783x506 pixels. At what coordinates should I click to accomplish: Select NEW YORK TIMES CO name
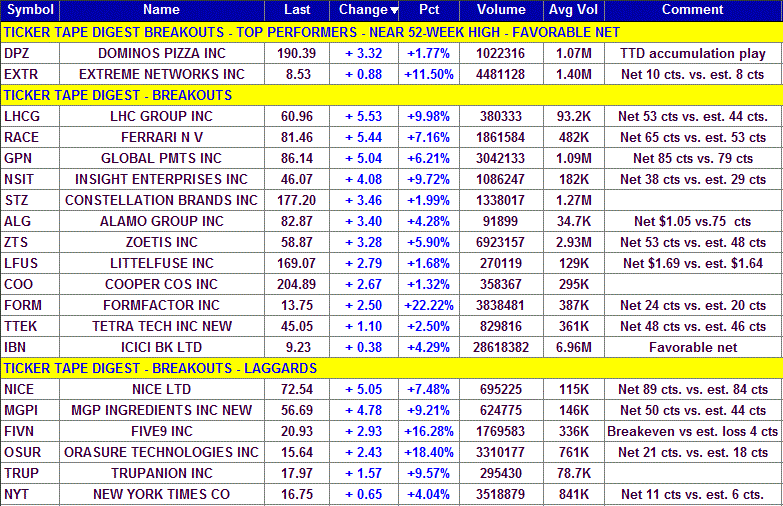point(162,494)
